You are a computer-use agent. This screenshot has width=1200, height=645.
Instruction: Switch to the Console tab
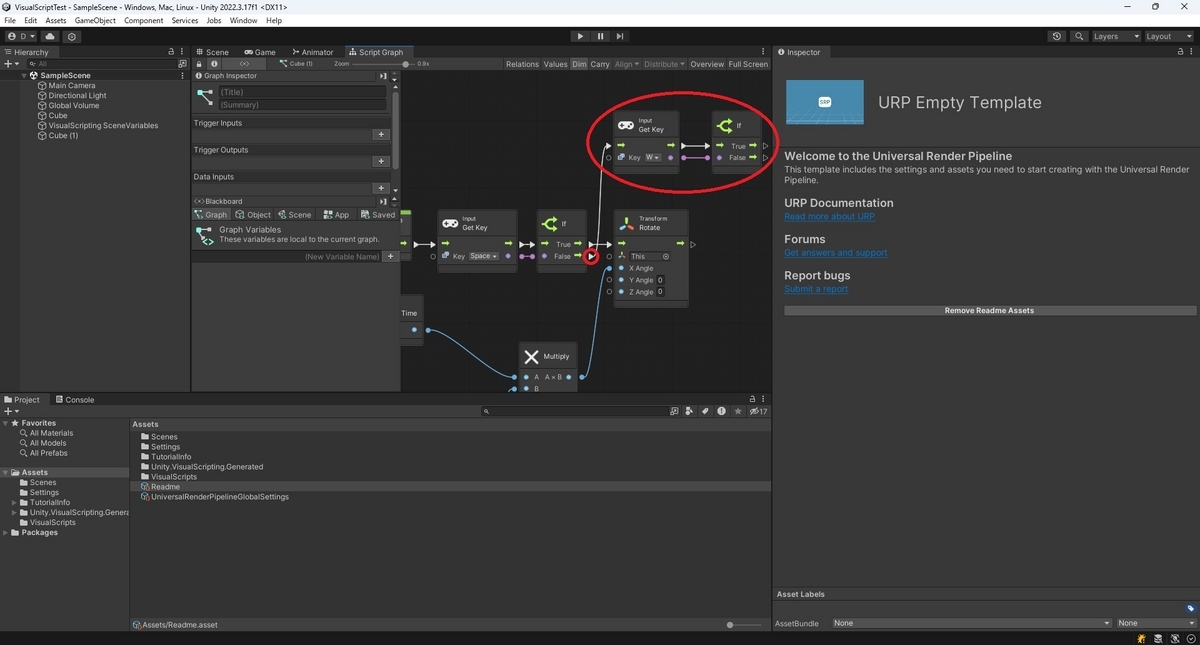coord(75,399)
